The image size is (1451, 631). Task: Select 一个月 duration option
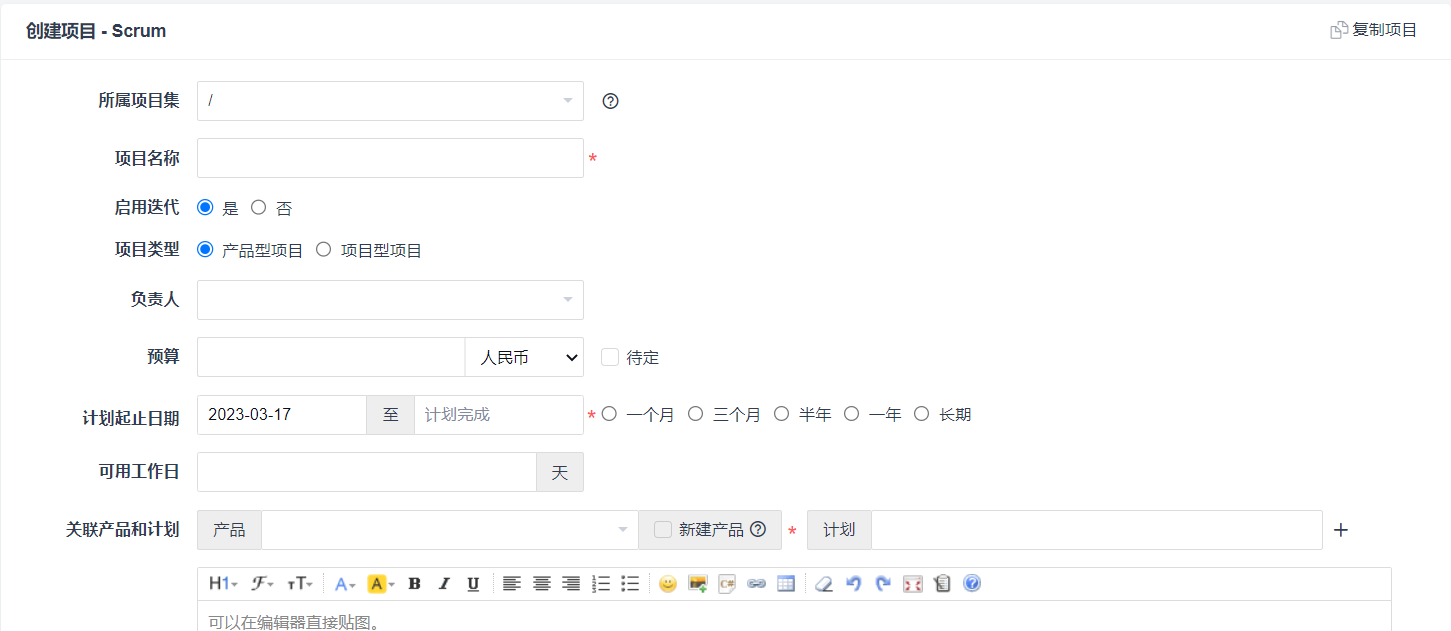609,414
